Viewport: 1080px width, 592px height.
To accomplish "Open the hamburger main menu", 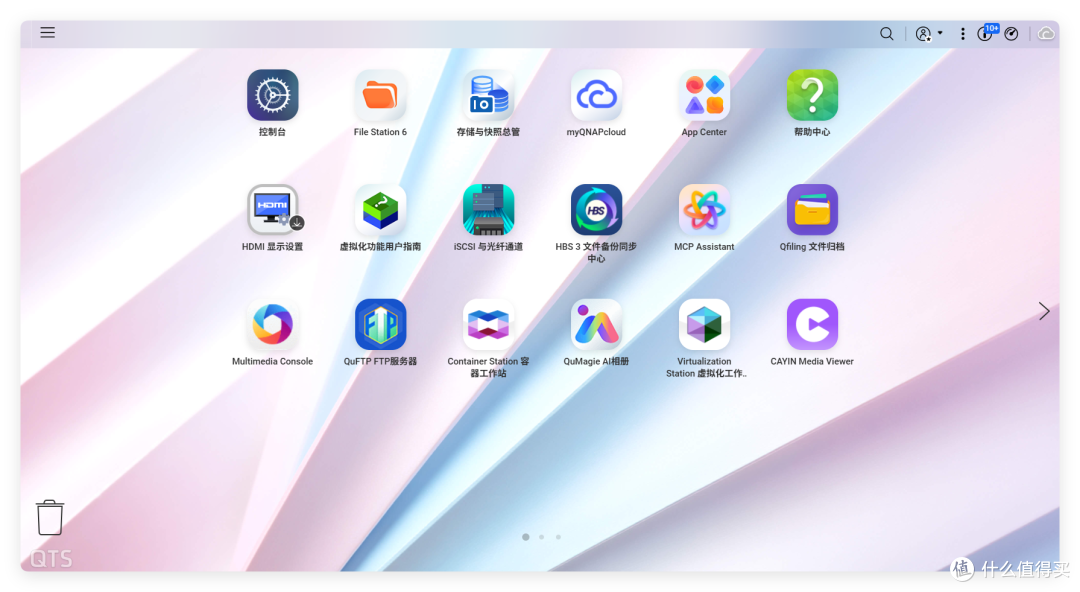I will (48, 32).
